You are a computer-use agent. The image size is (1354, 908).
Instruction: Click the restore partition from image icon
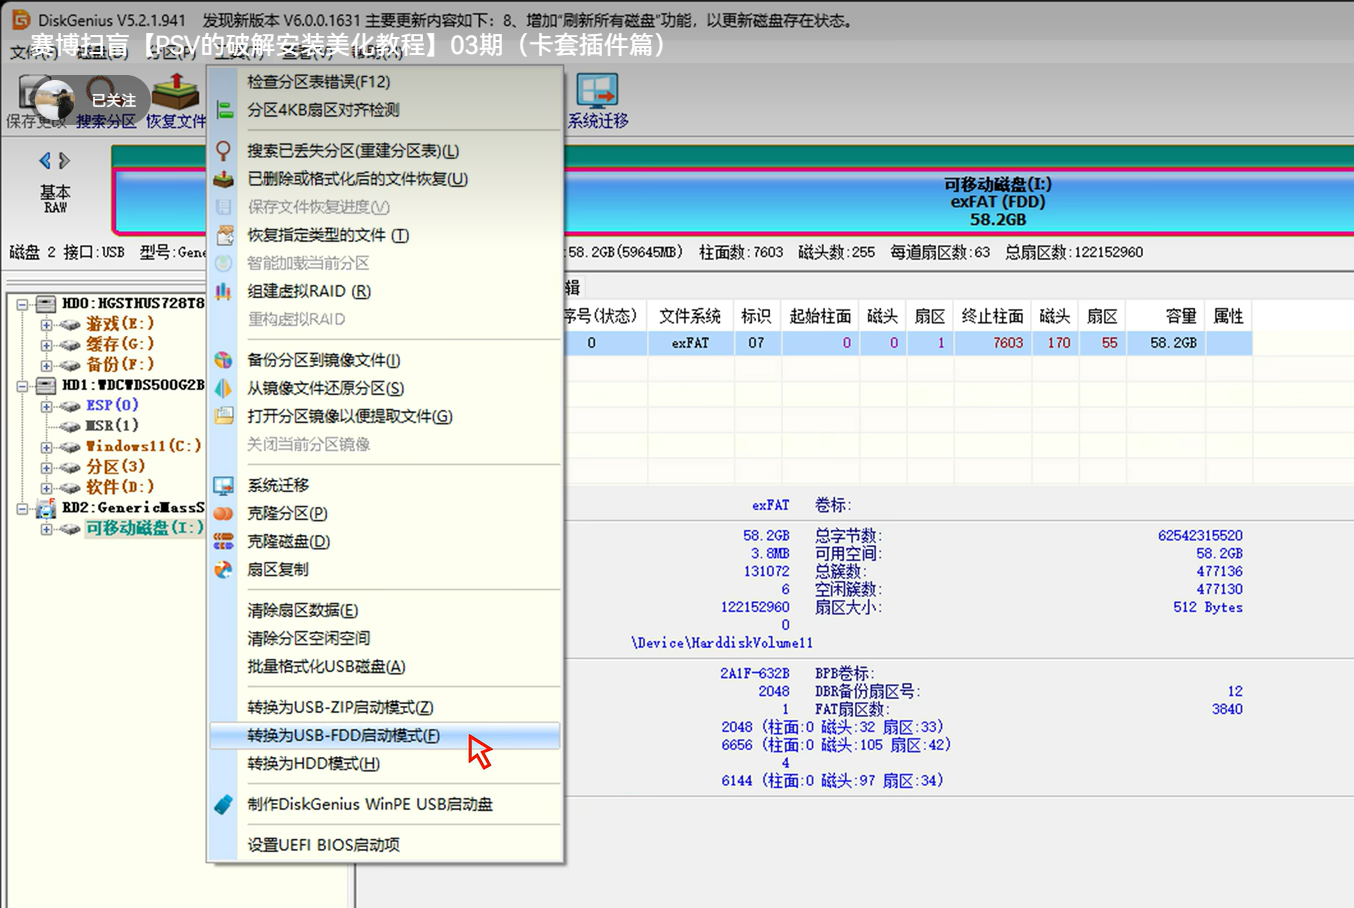pyautogui.click(x=224, y=388)
